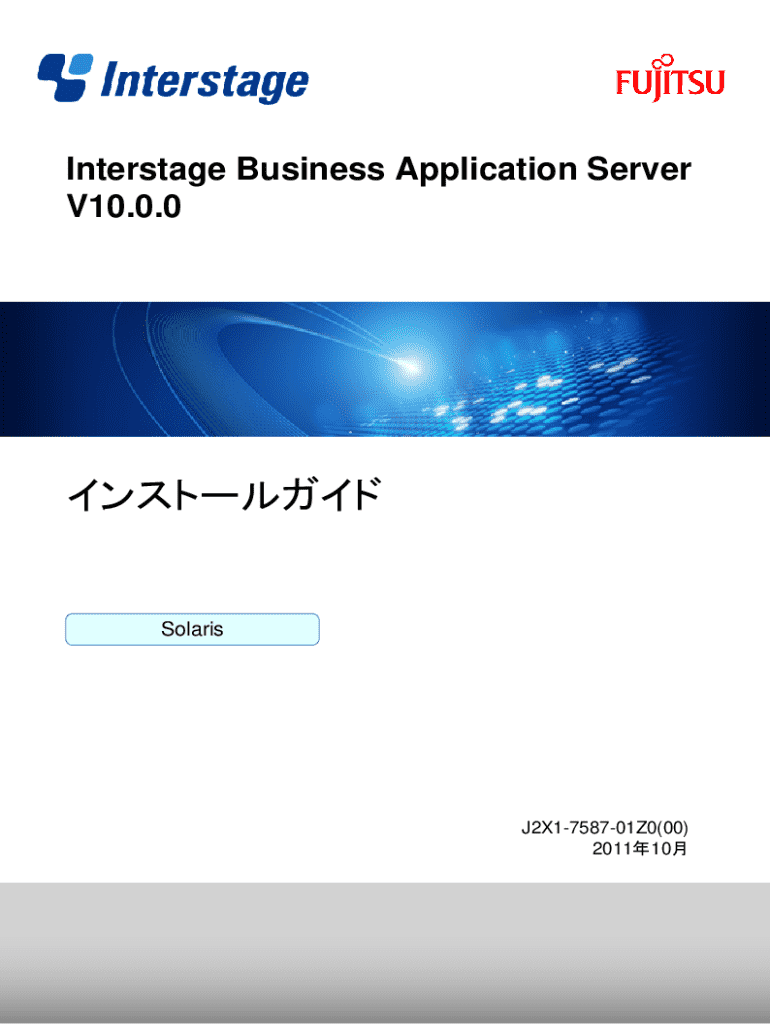Click the right side of the blue banner
The width and height of the screenshot is (770, 1024).
pyautogui.click(x=700, y=370)
